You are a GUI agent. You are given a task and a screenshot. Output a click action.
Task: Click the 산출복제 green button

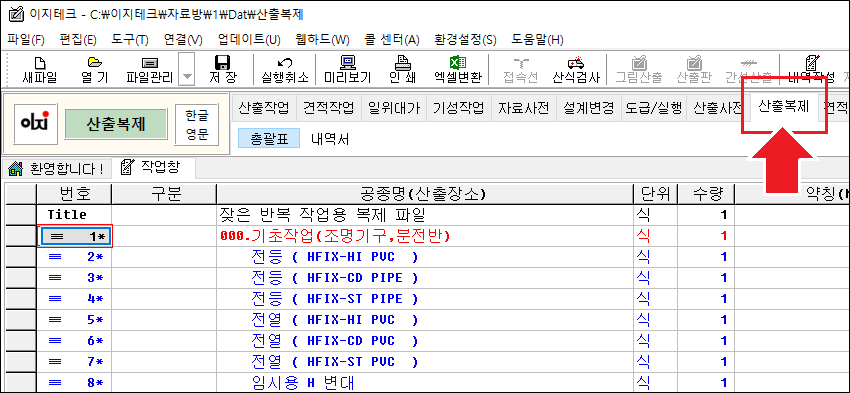pos(116,124)
